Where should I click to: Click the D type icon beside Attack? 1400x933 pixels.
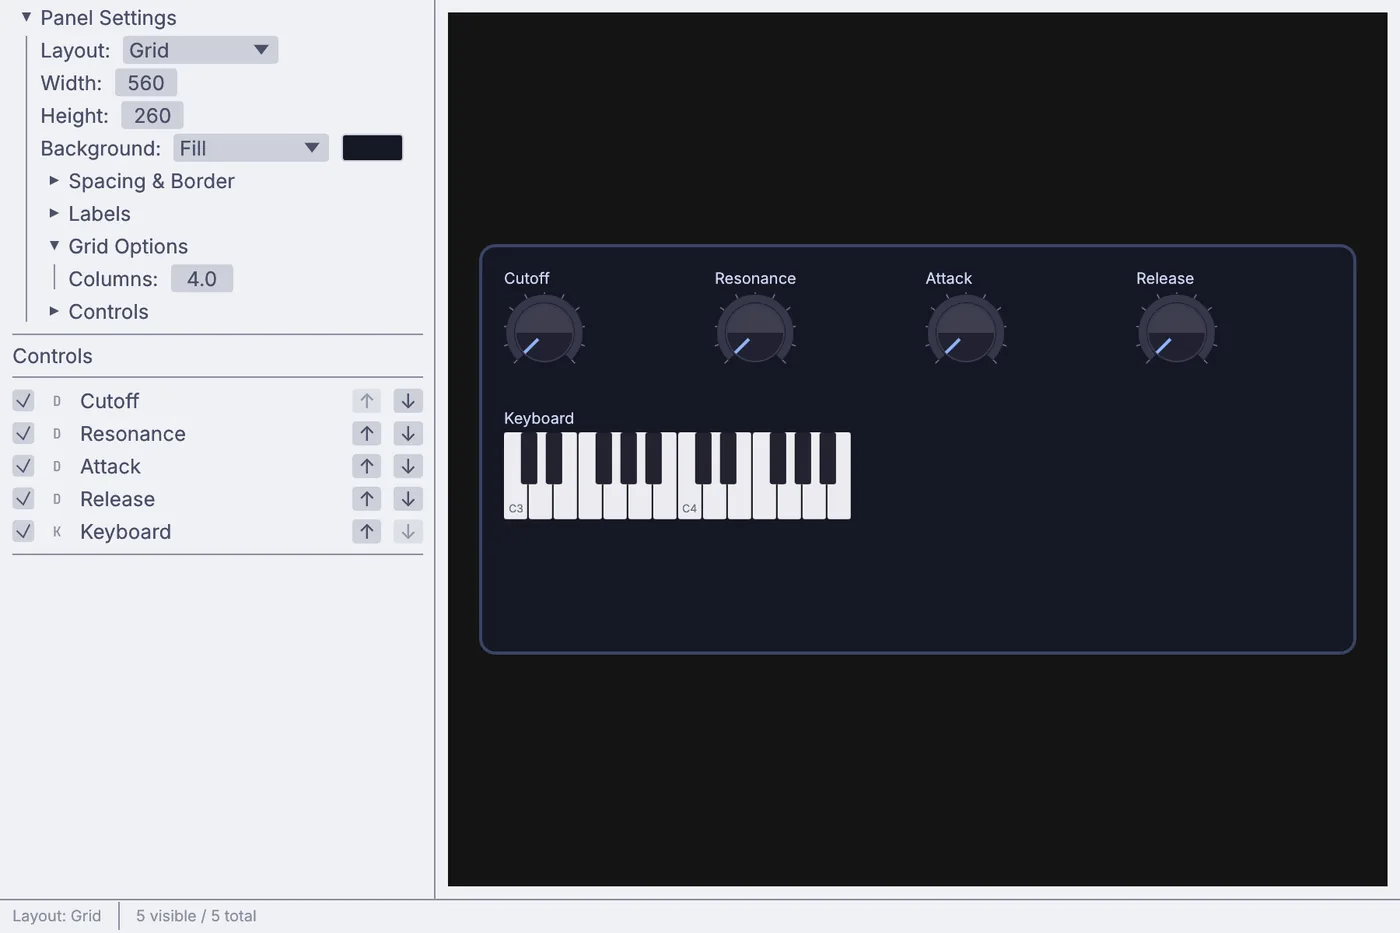coord(57,466)
